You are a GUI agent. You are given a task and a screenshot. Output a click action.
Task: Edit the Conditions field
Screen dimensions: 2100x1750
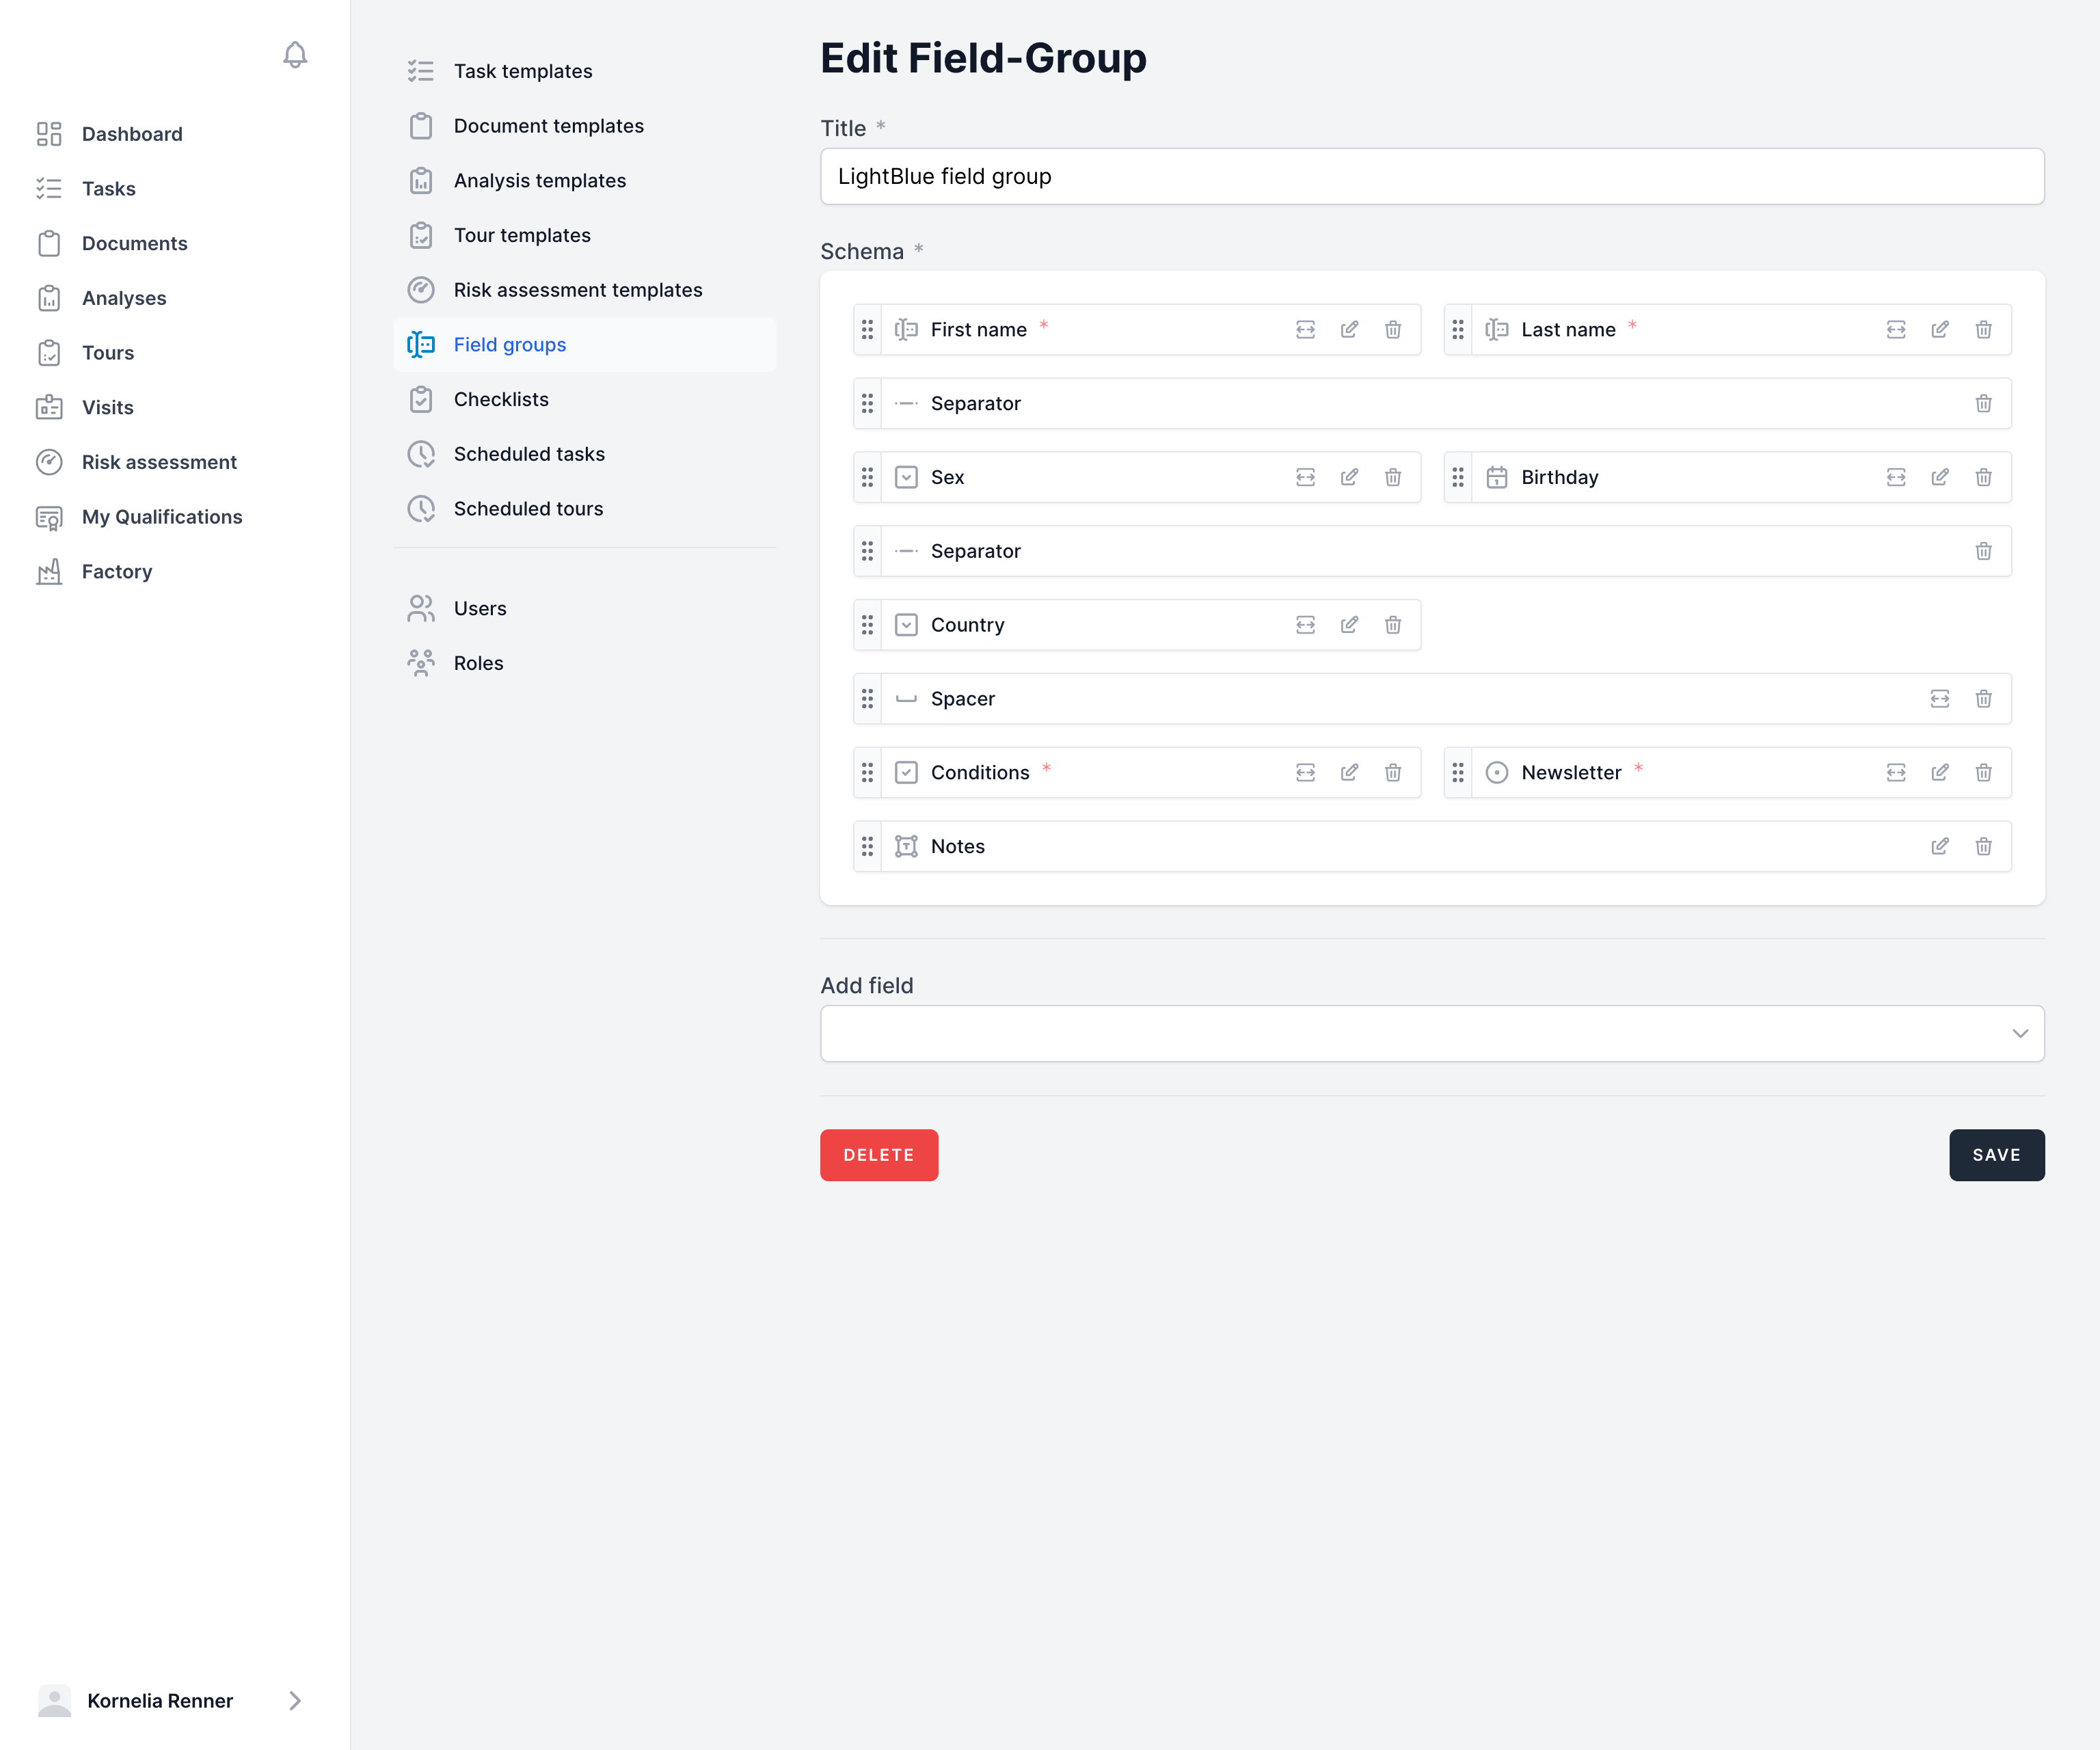[x=1349, y=773]
